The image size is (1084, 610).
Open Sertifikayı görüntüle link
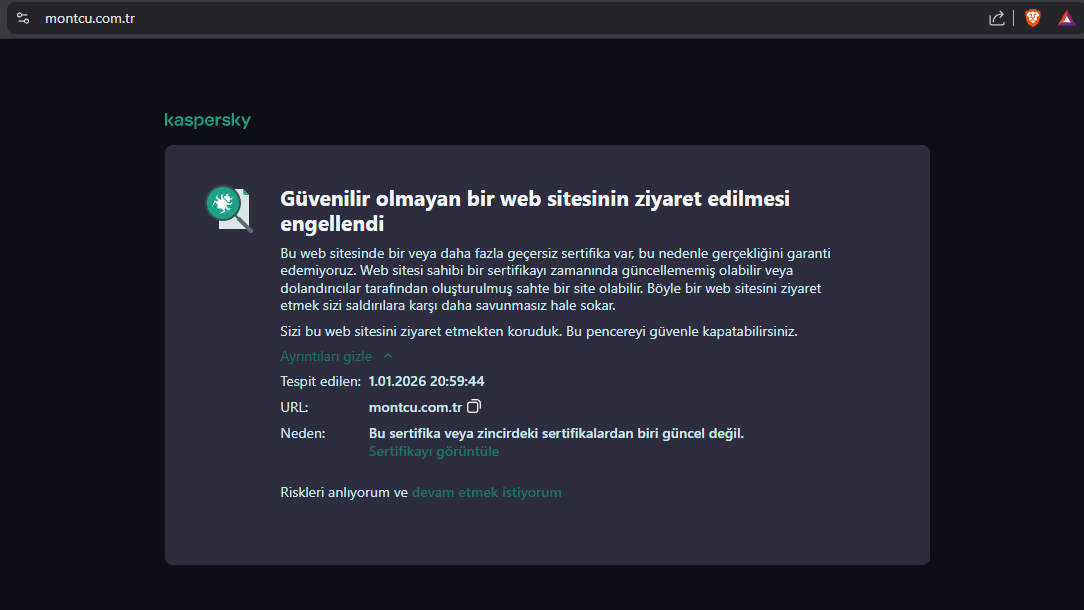pyautogui.click(x=433, y=451)
